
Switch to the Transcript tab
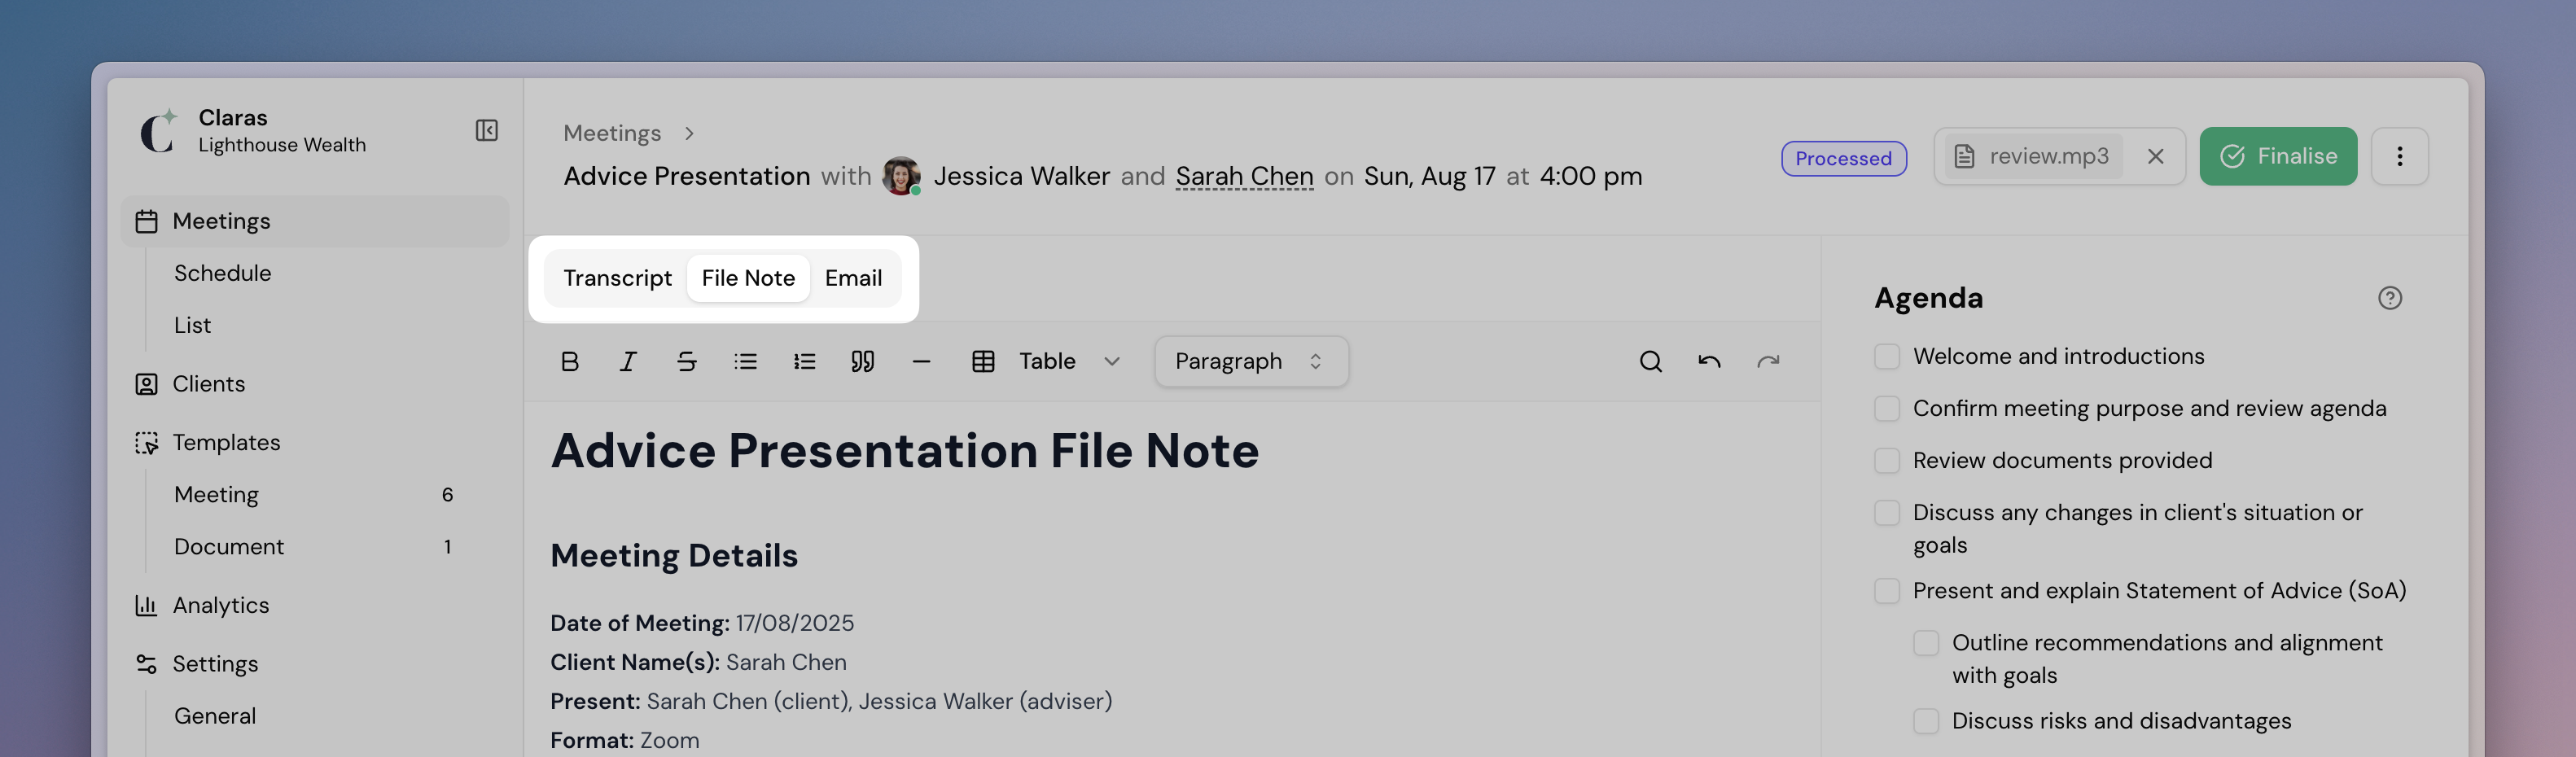point(617,278)
